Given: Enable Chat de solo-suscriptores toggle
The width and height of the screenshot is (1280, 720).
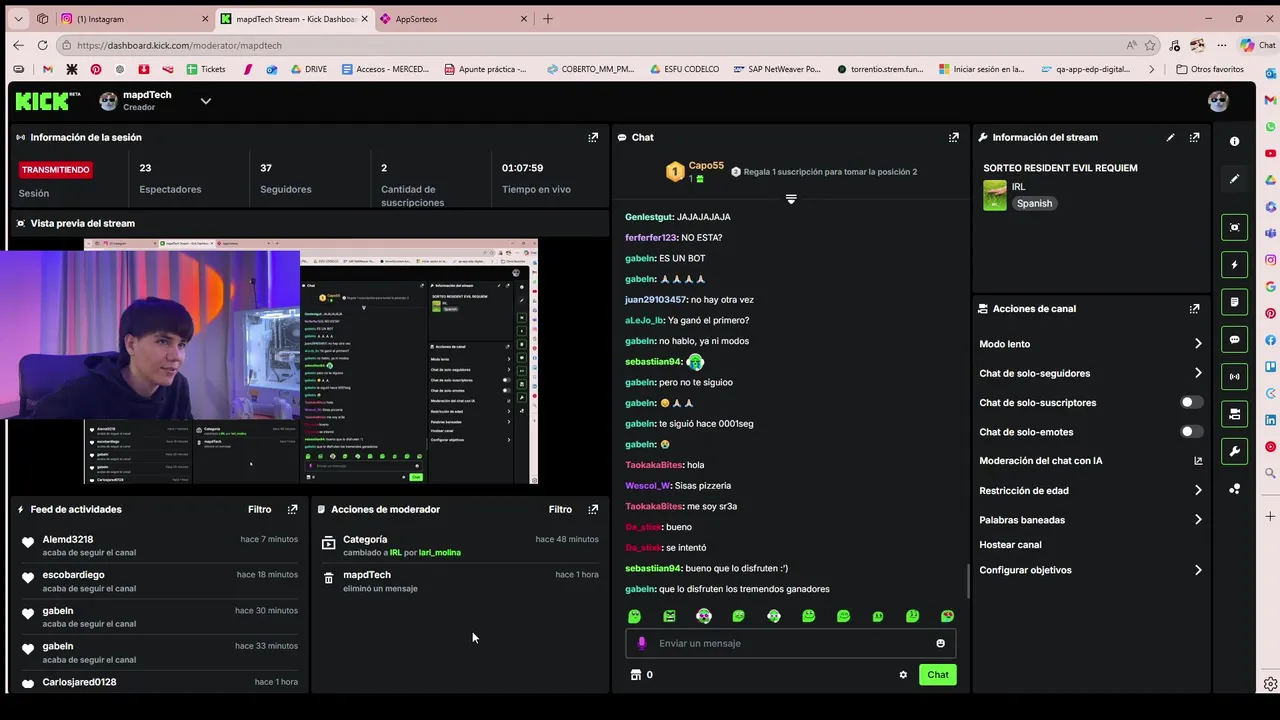Looking at the screenshot, I should click(1191, 402).
